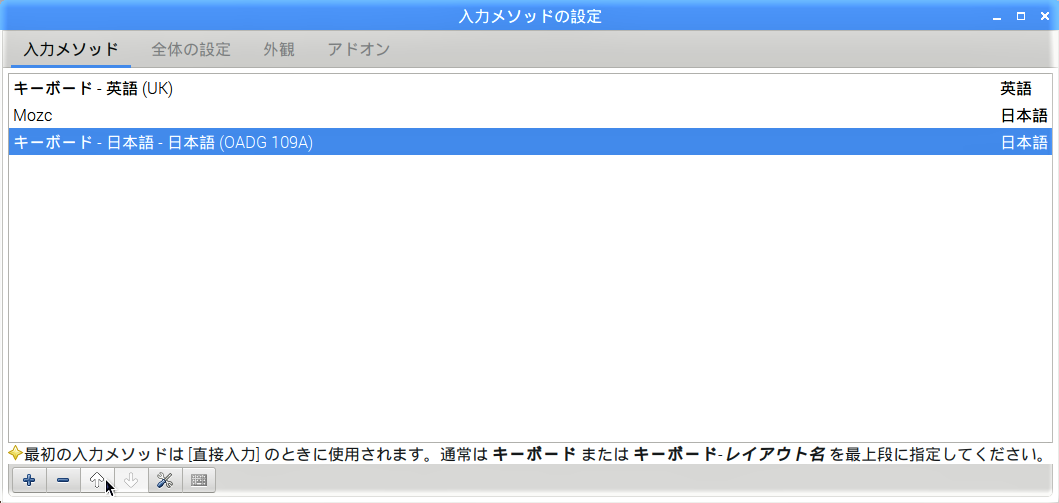Maximize the input method settings window
The image size is (1059, 503).
pyautogui.click(x=1021, y=17)
